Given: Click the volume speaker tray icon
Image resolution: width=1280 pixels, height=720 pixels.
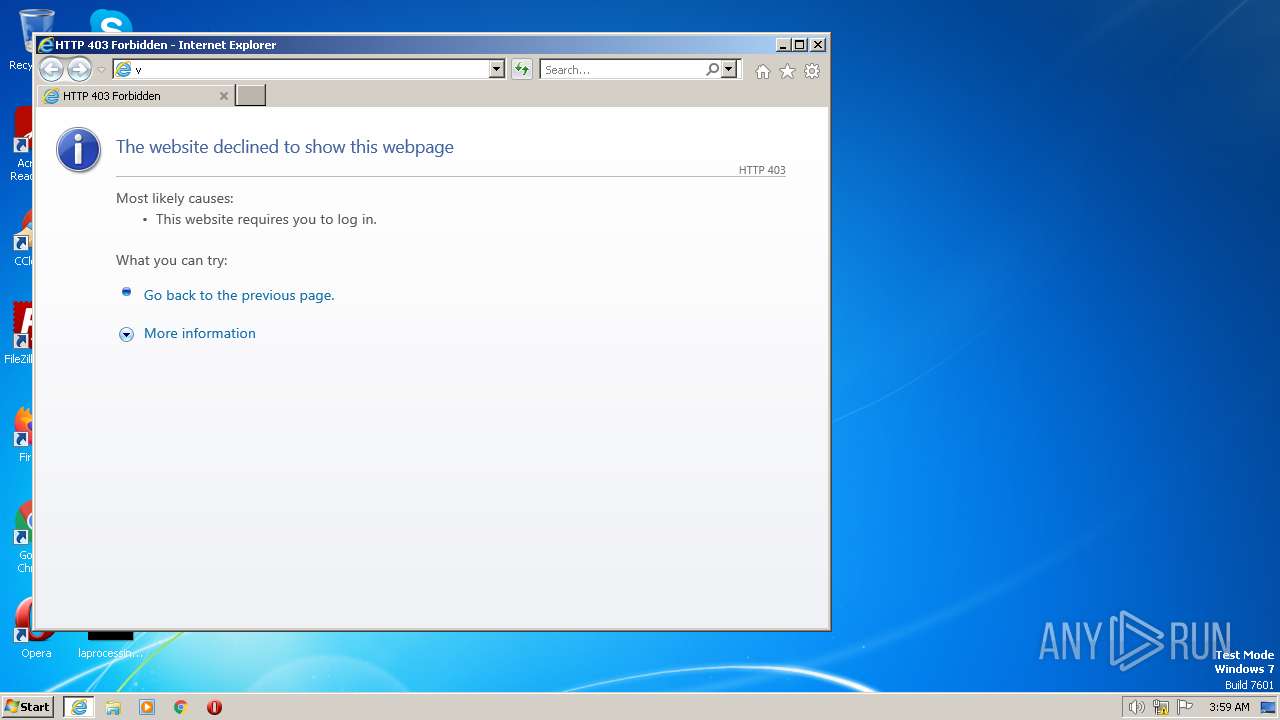Looking at the screenshot, I should coord(1136,707).
